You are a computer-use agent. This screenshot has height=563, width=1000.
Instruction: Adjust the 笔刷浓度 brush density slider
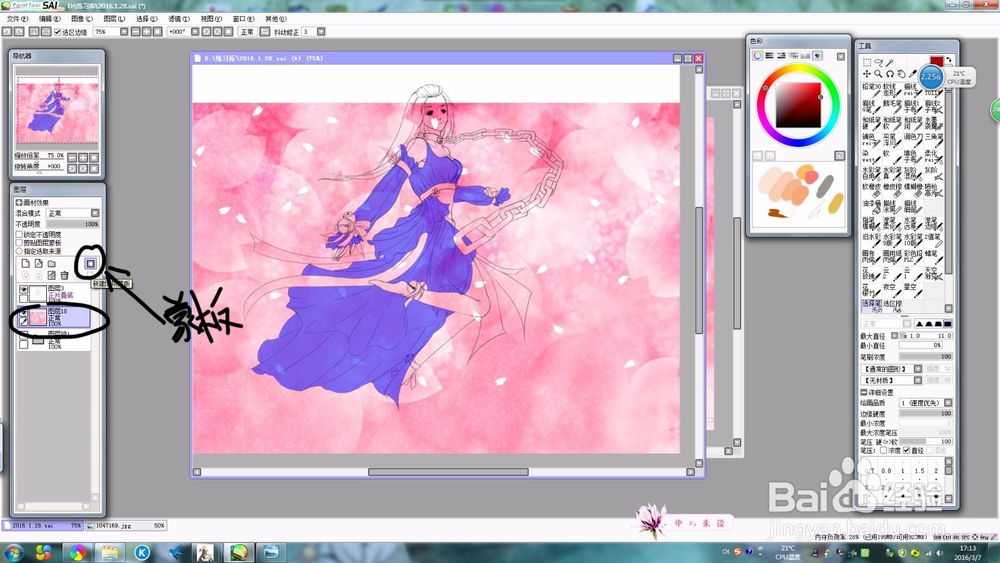click(x=925, y=356)
